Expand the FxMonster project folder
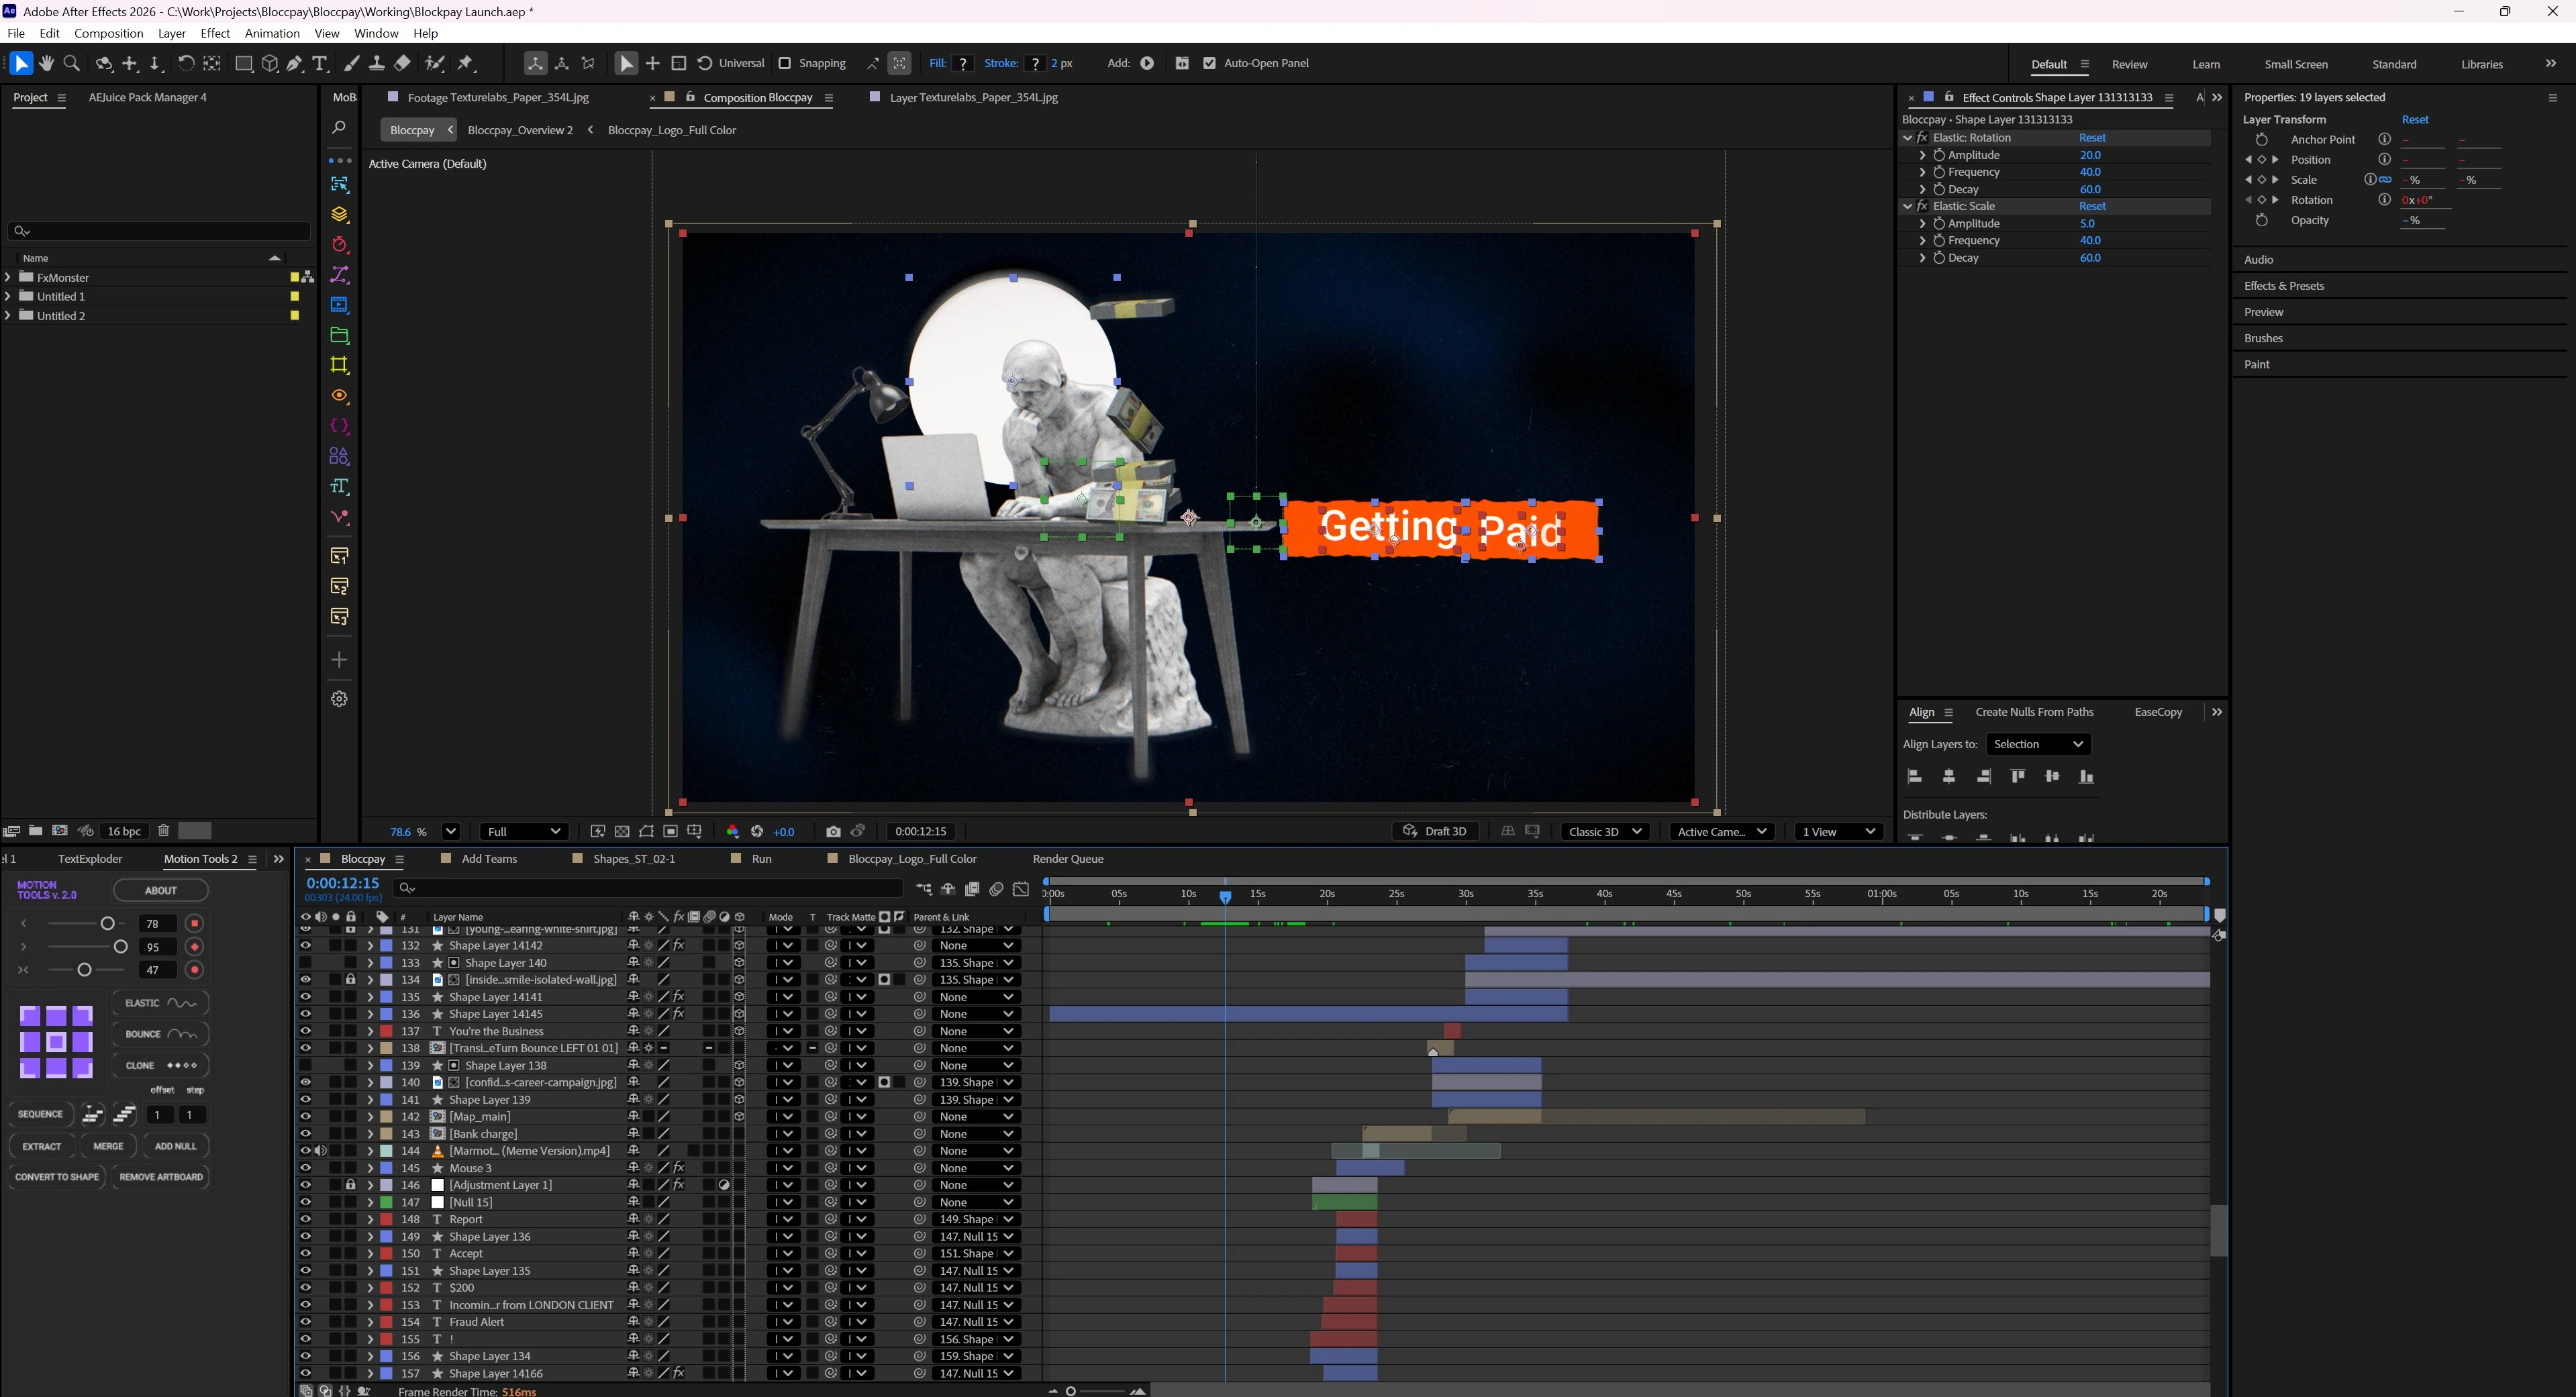This screenshot has height=1397, width=2576. pyautogui.click(x=9, y=277)
